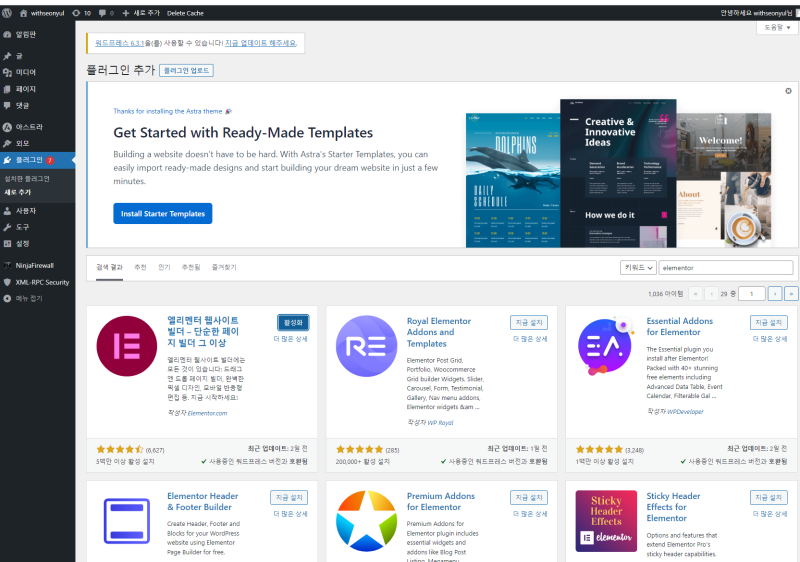Go to next page of results

click(x=775, y=294)
